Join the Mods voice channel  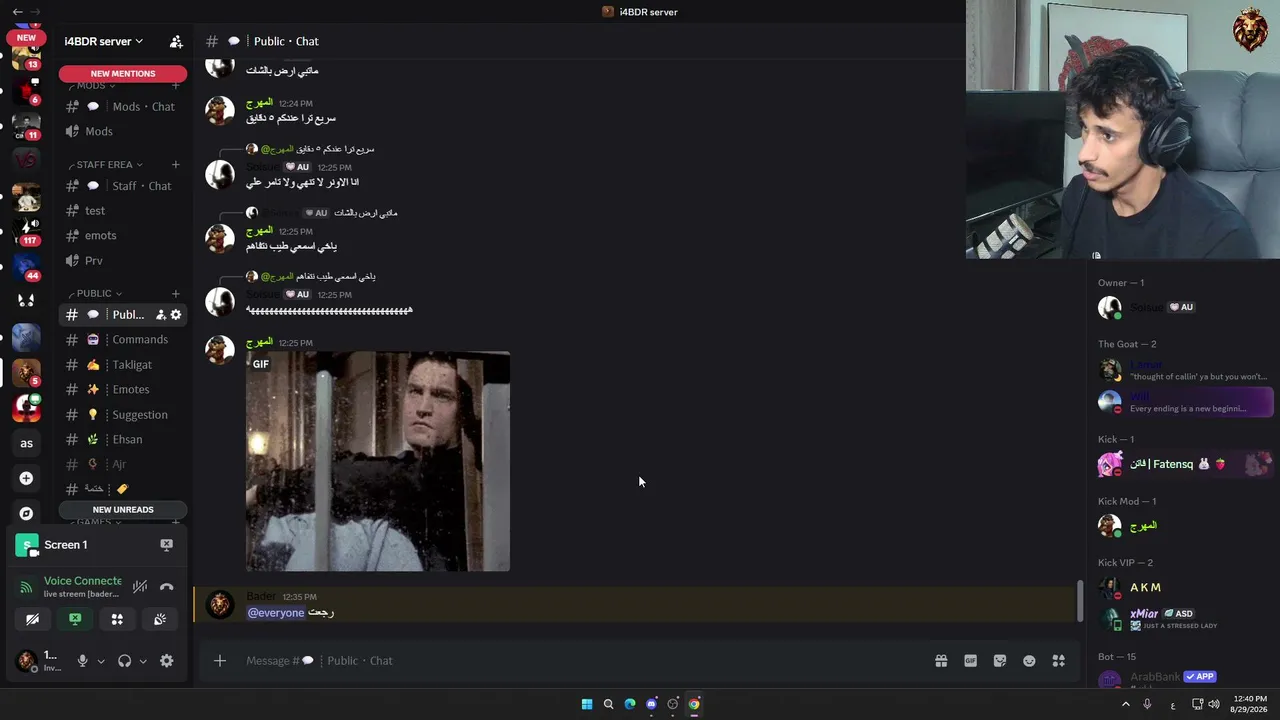(123, 132)
